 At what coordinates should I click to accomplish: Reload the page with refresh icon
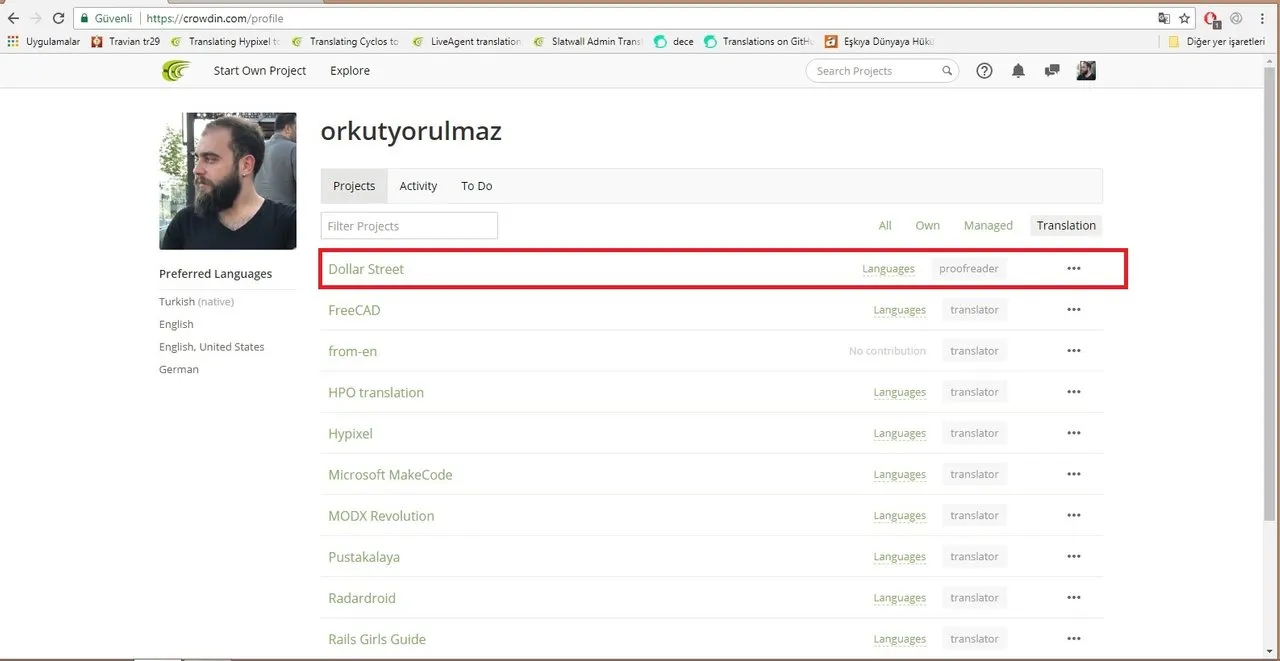click(58, 18)
